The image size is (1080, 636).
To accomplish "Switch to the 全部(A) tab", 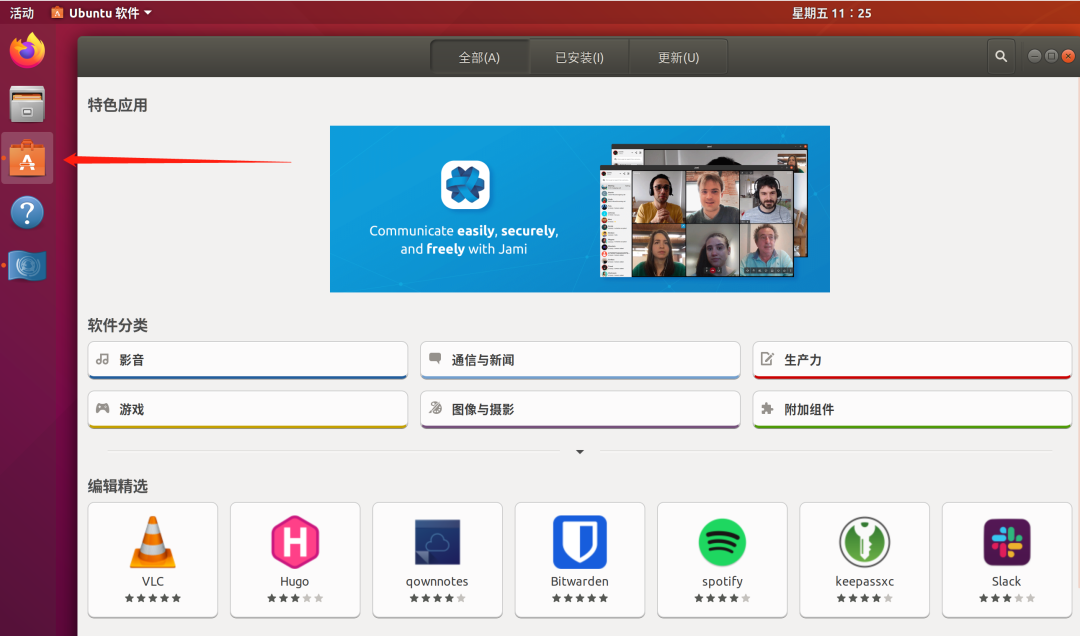I will 479,57.
